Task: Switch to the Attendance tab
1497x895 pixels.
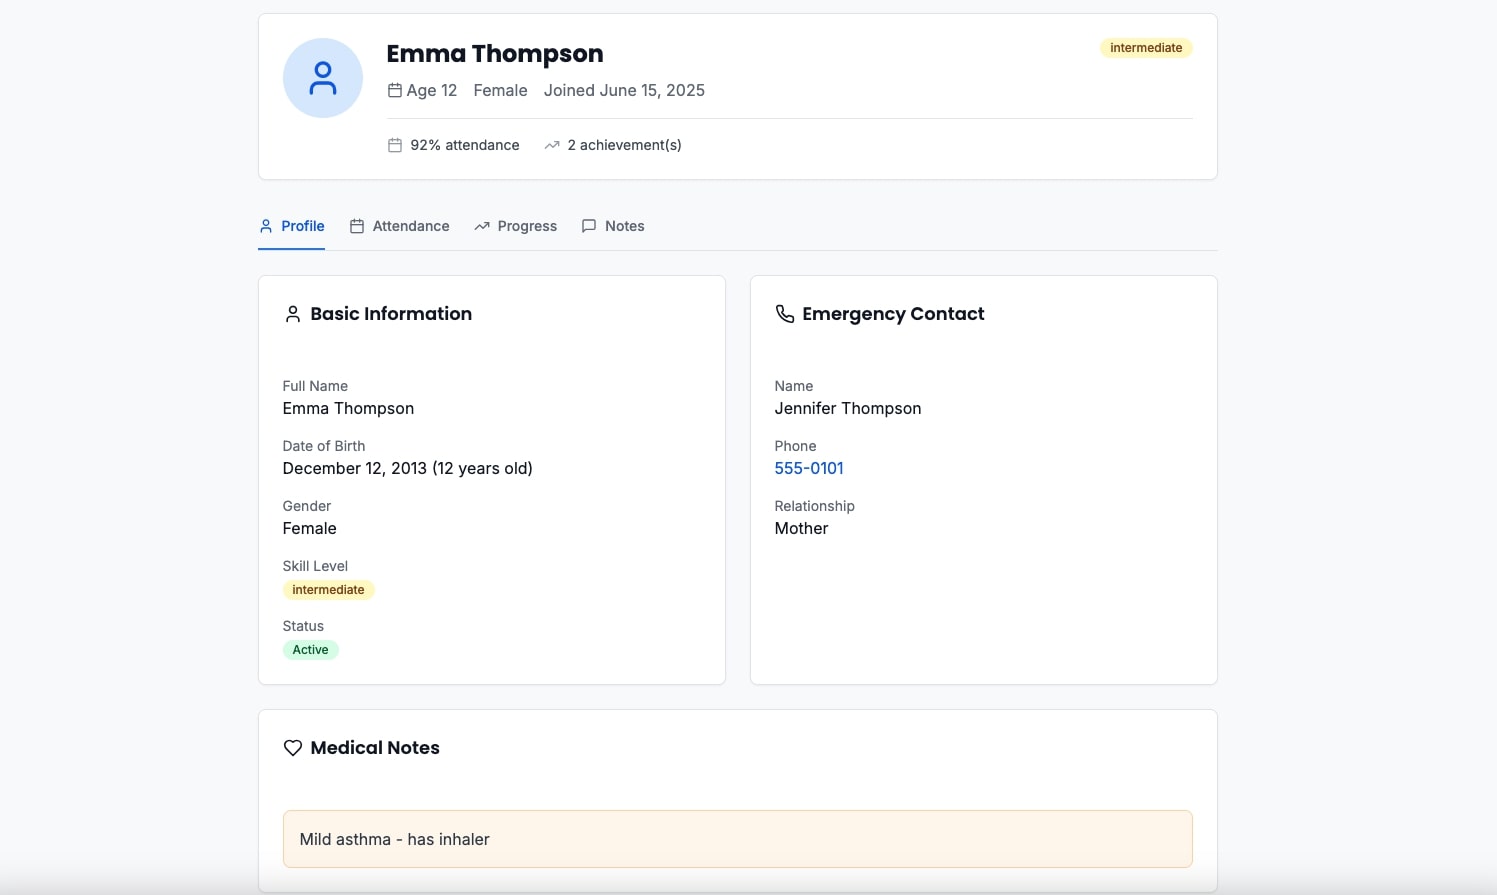Action: point(399,226)
